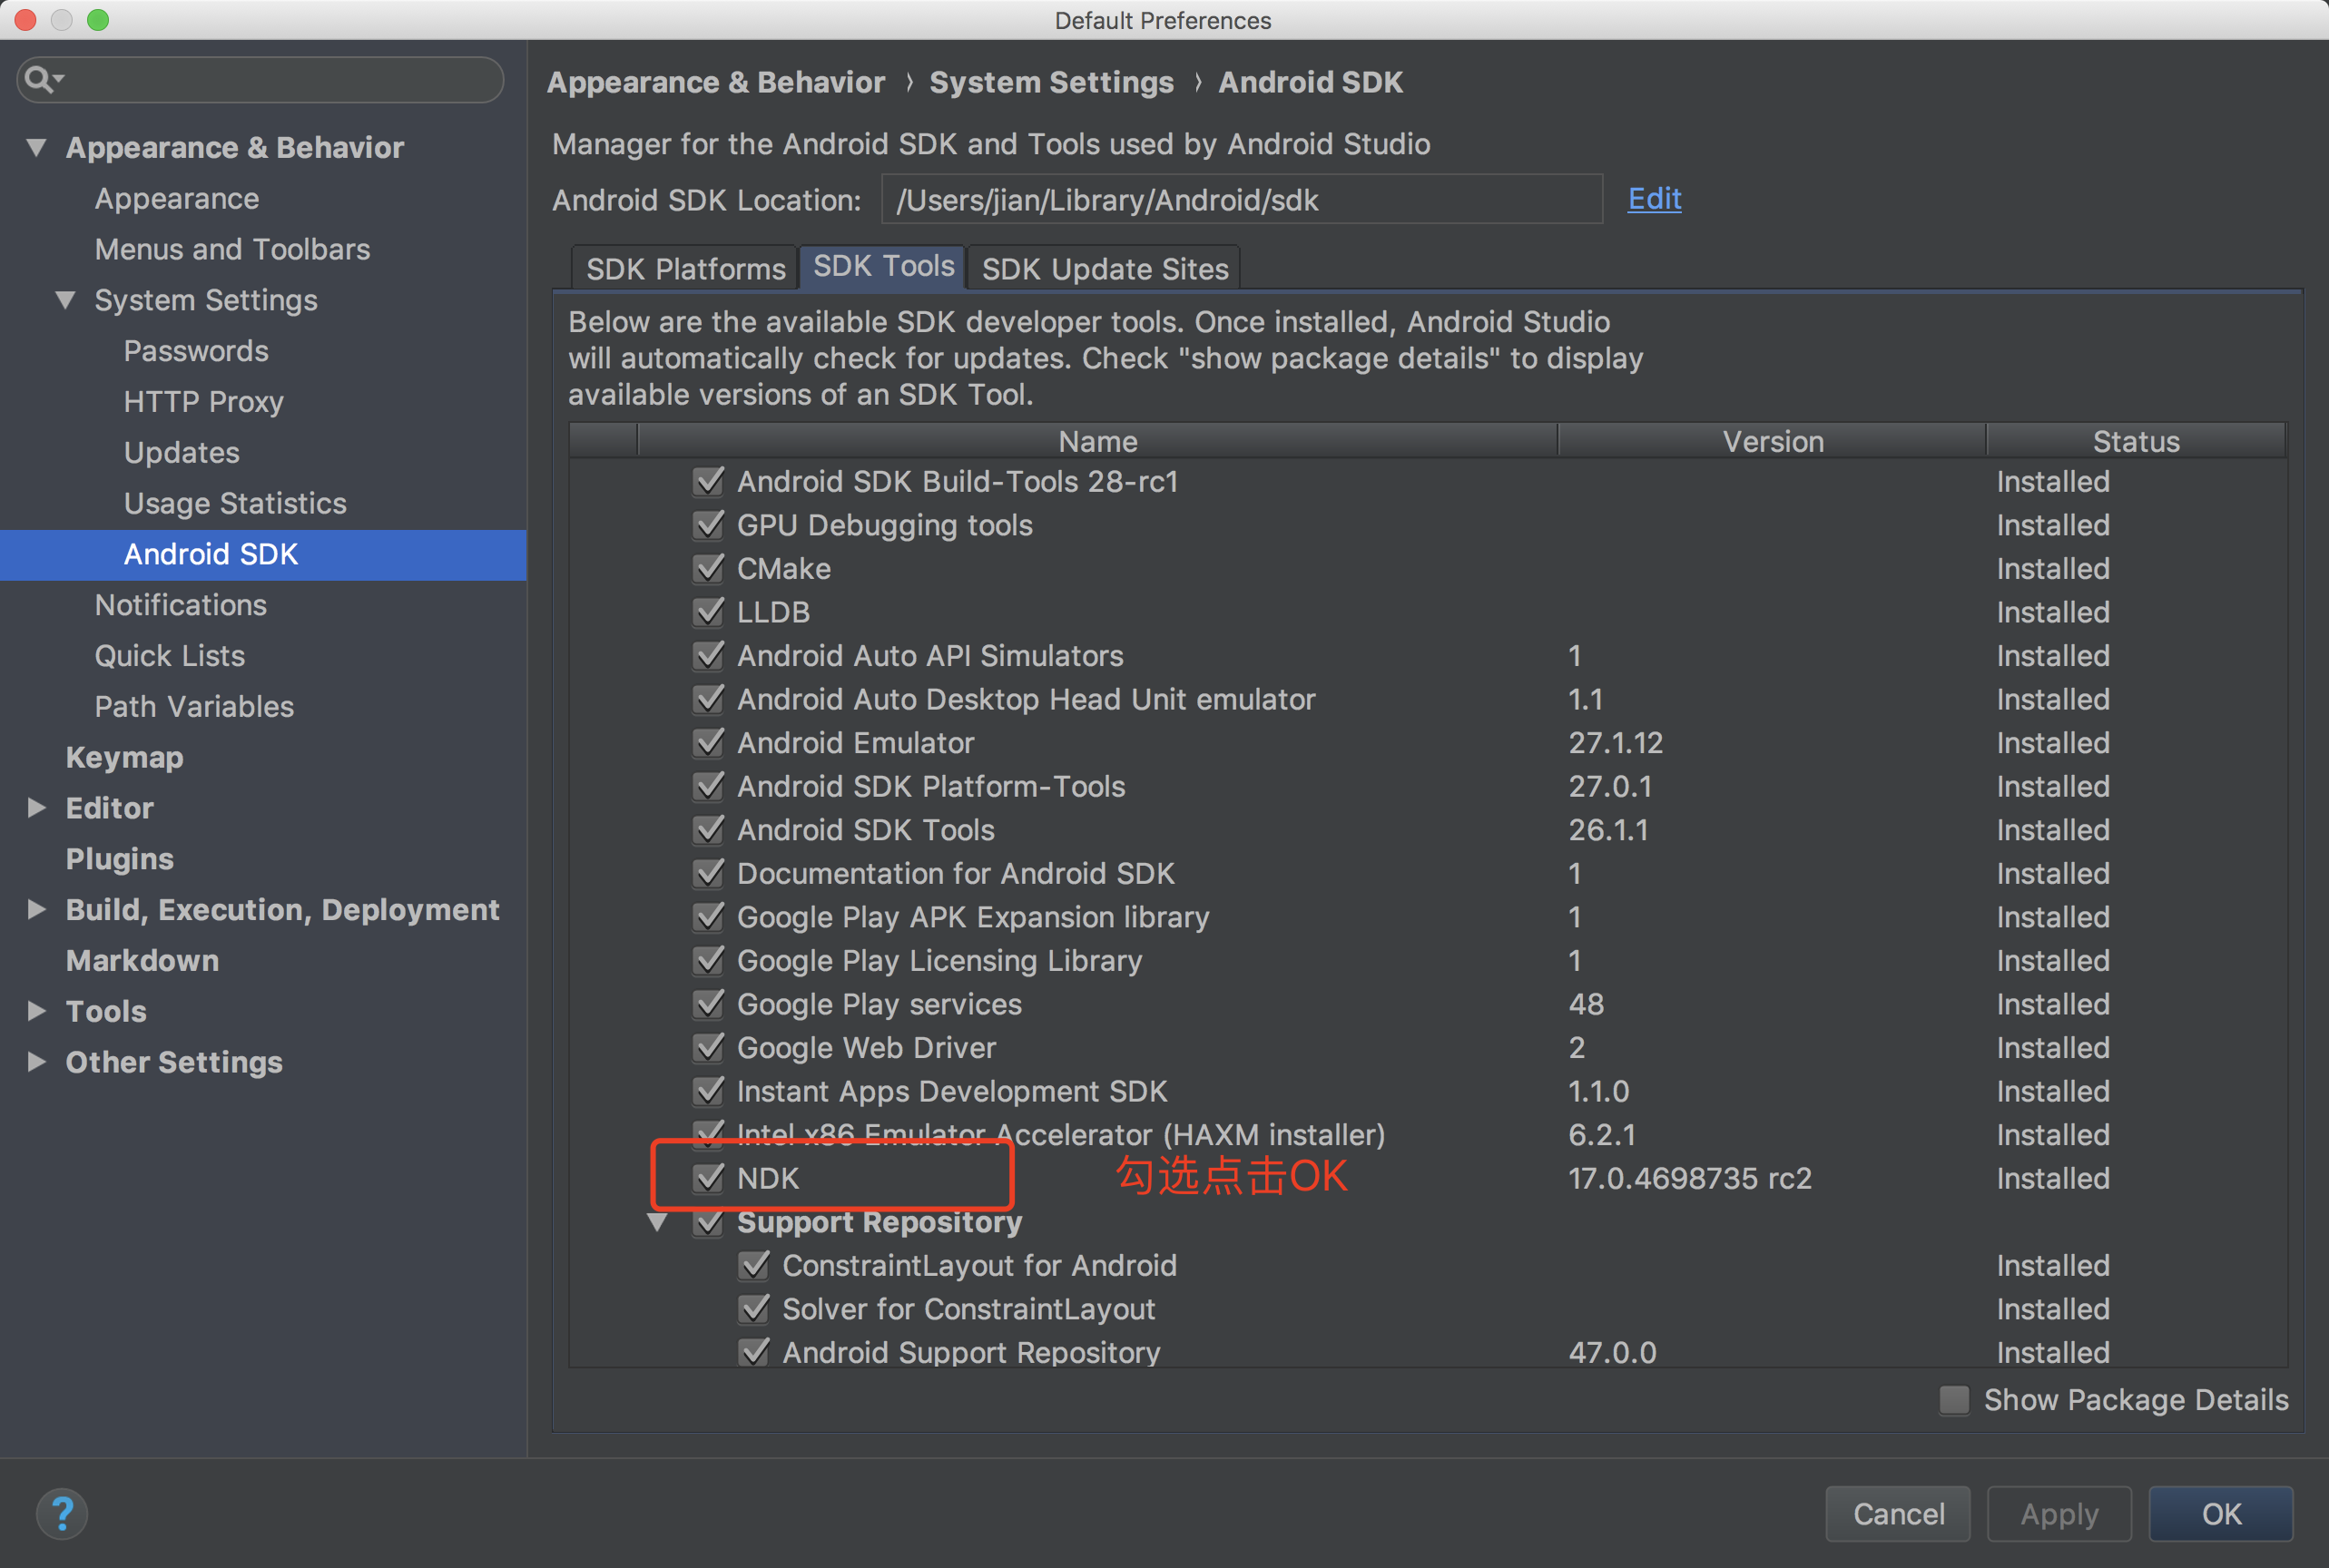Switch to SDK Platforms tab

tap(685, 268)
